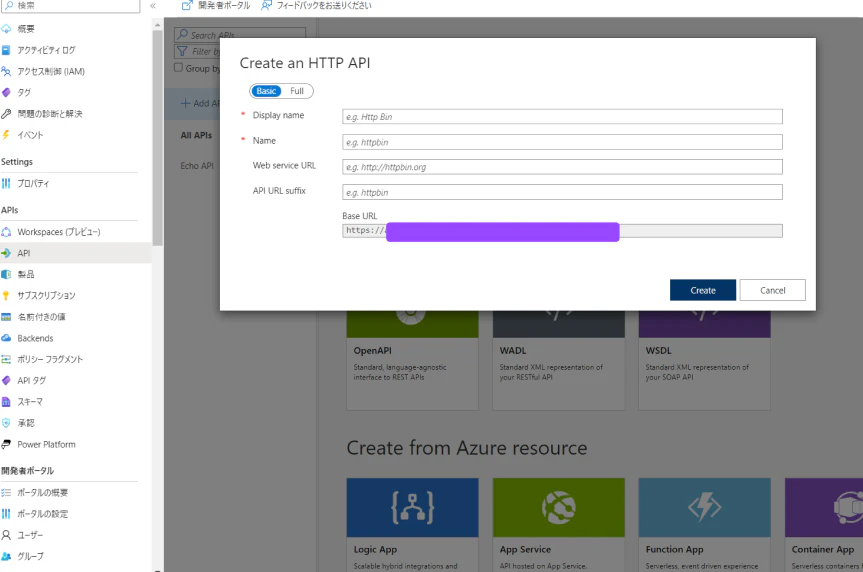
Task: Click the Search APIs box
Action: 239,35
